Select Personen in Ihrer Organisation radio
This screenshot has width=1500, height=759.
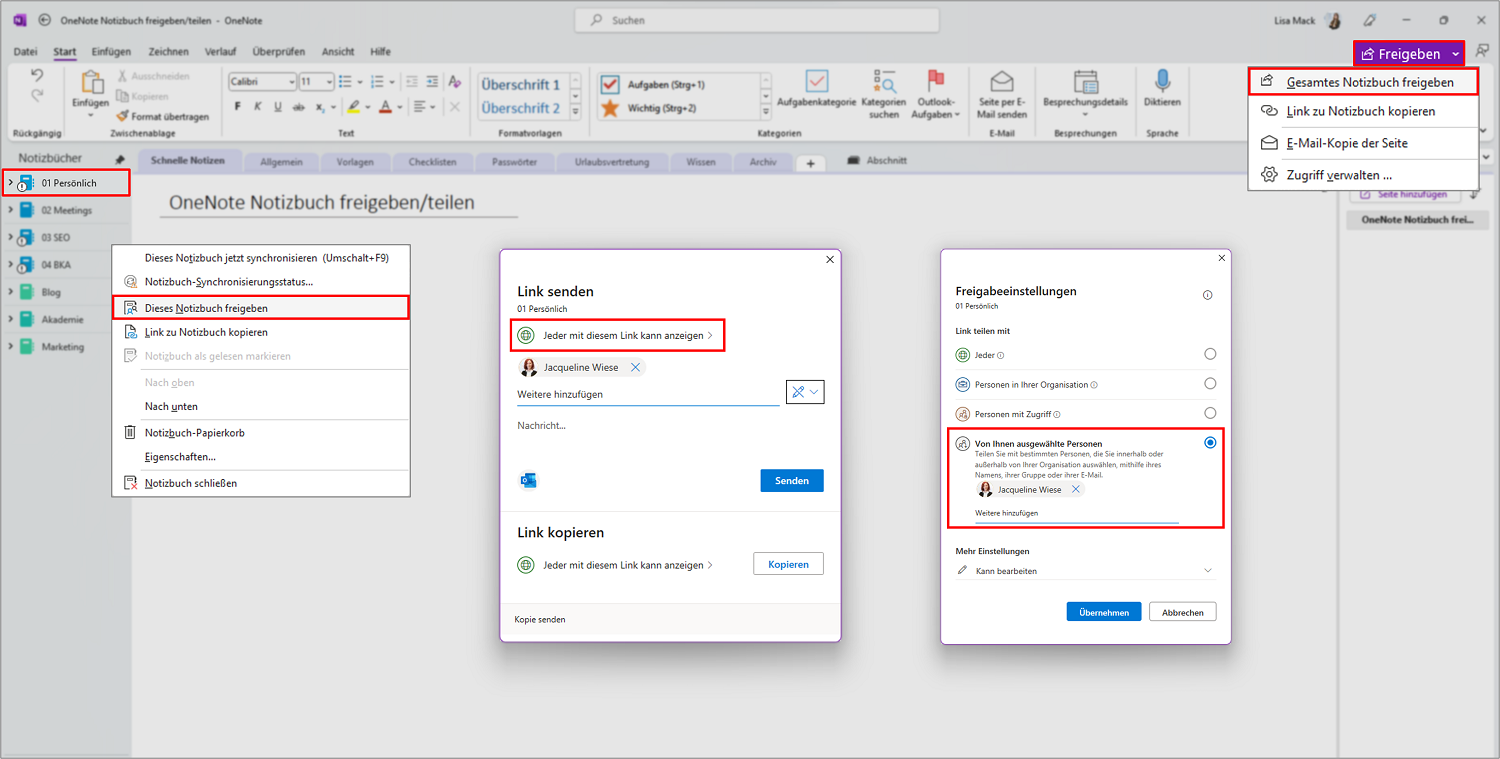[x=1210, y=384]
